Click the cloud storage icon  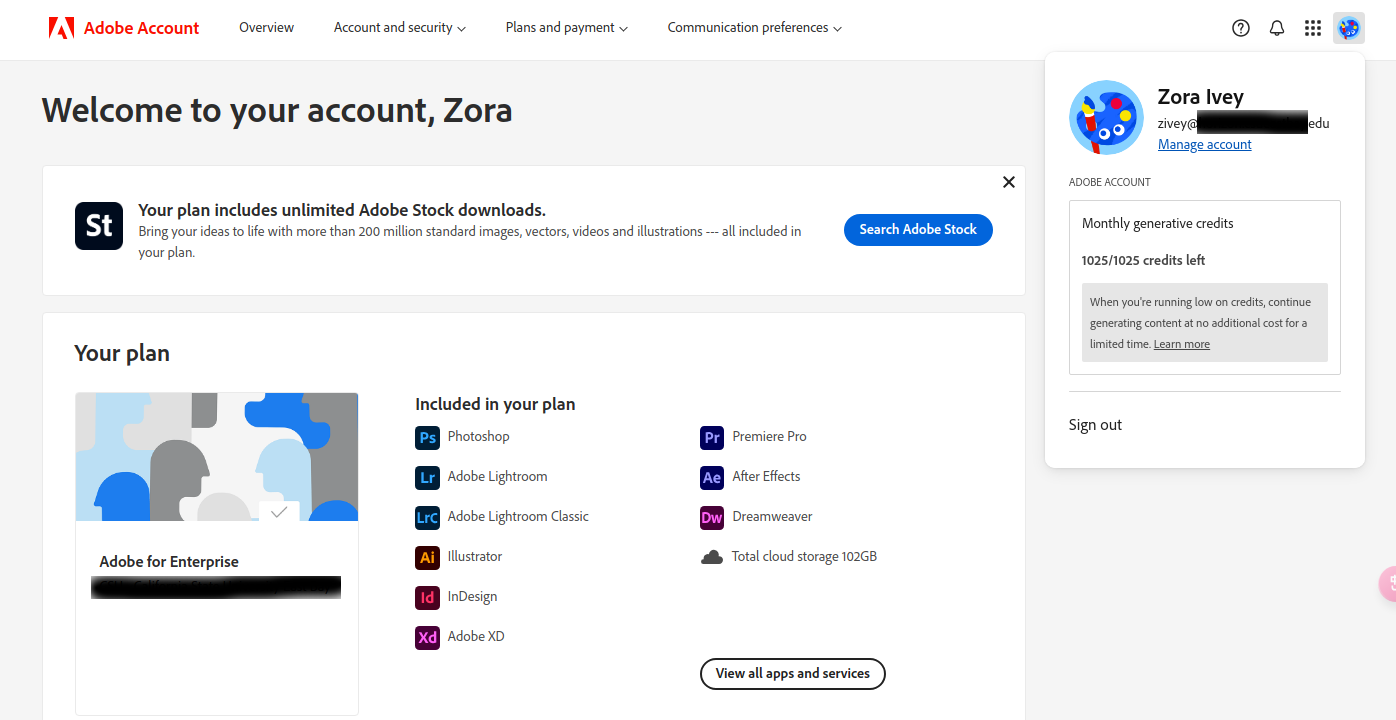click(x=712, y=557)
